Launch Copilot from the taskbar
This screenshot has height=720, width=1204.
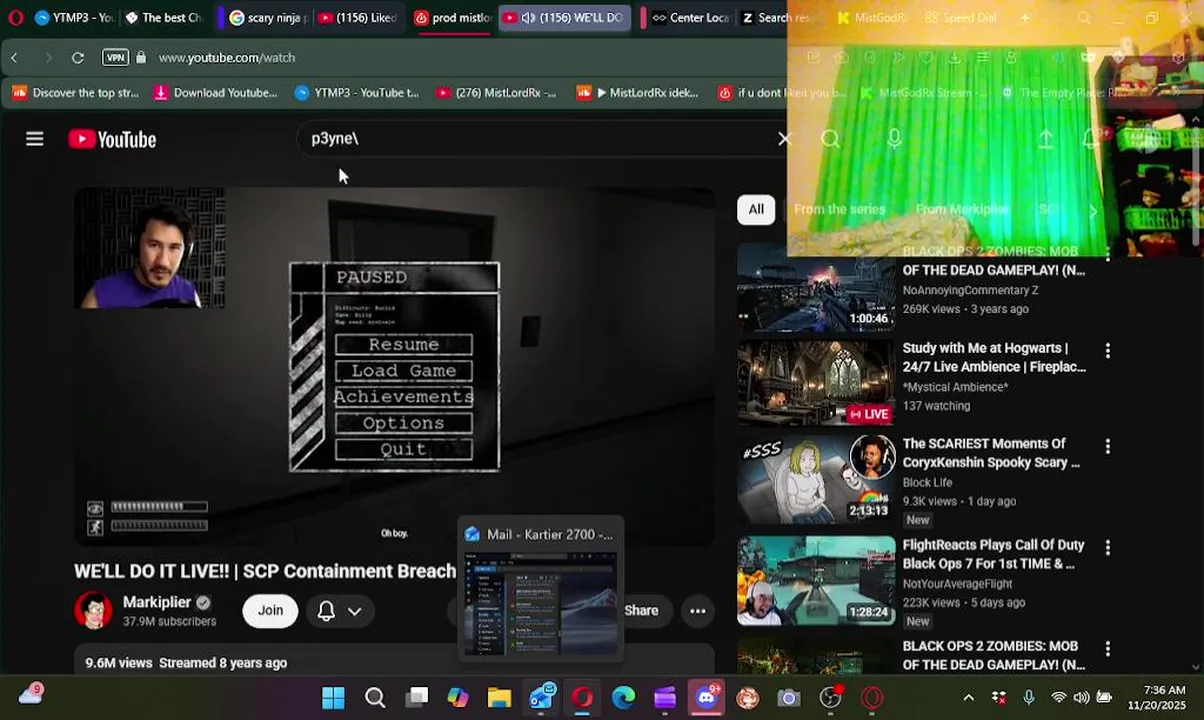tap(458, 697)
